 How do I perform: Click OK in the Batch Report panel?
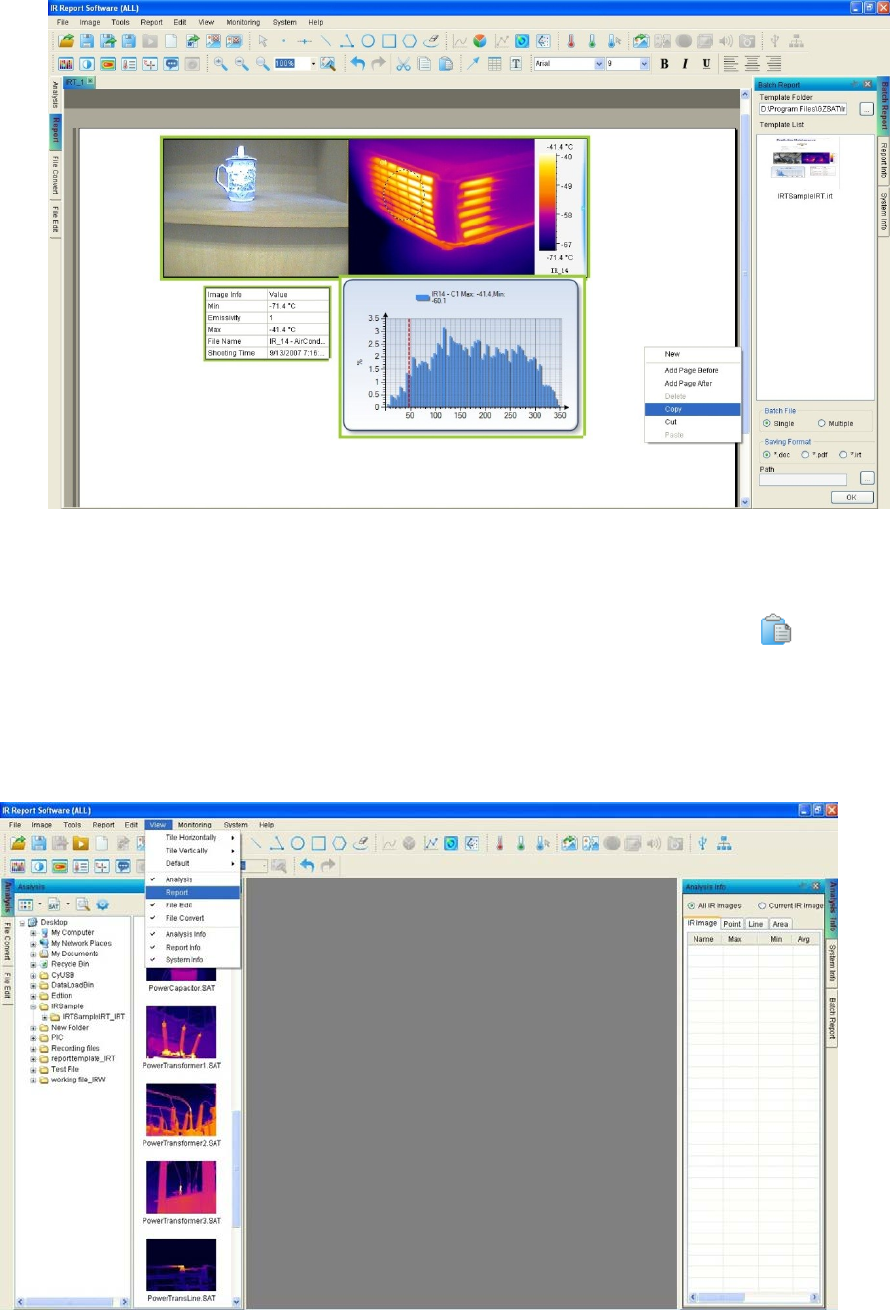pos(852,496)
